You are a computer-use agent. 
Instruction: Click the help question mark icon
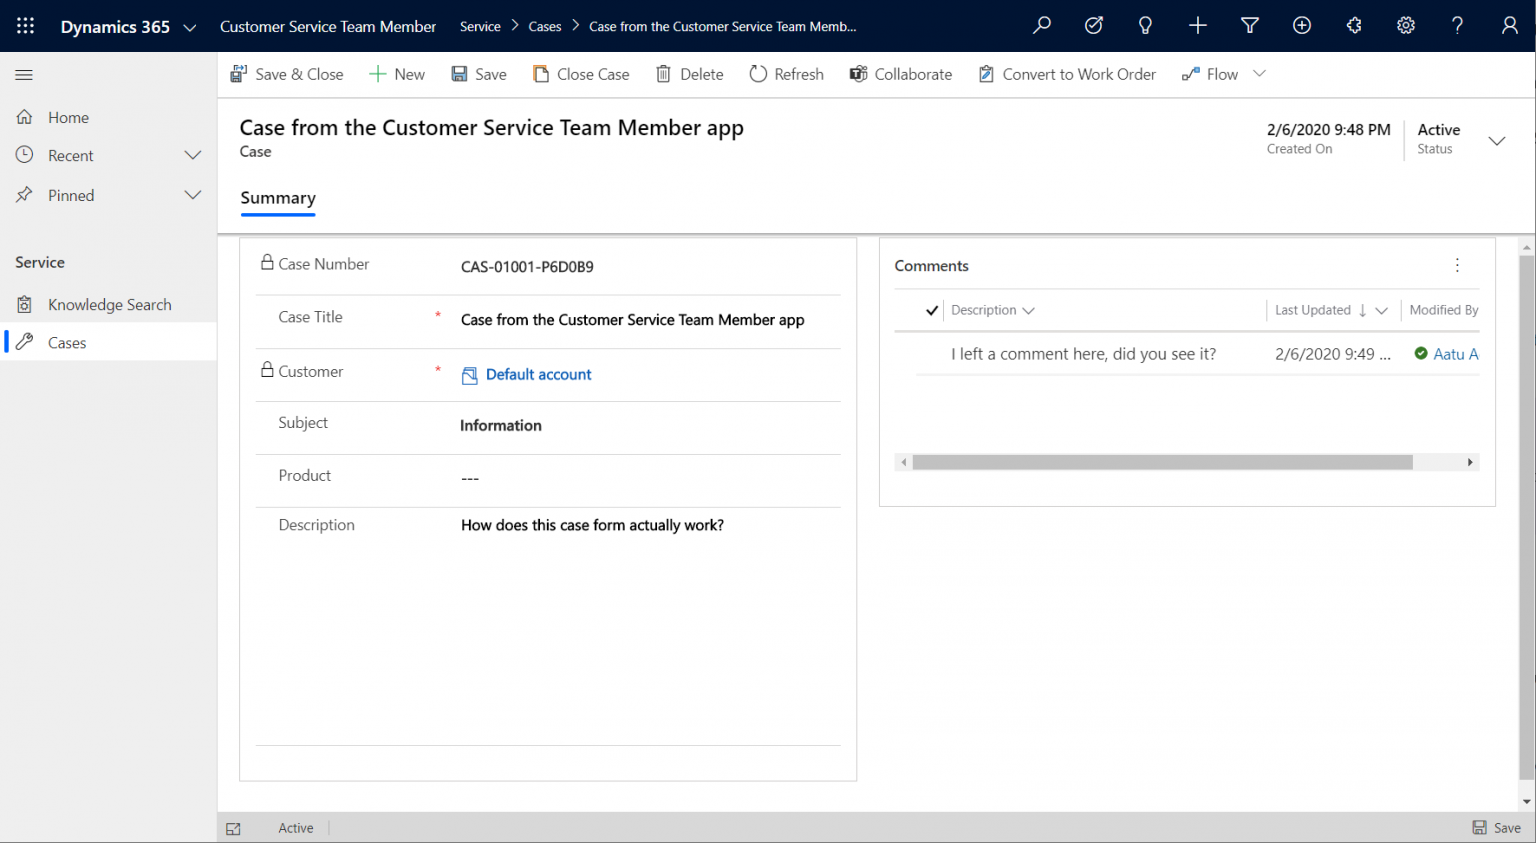click(x=1458, y=26)
